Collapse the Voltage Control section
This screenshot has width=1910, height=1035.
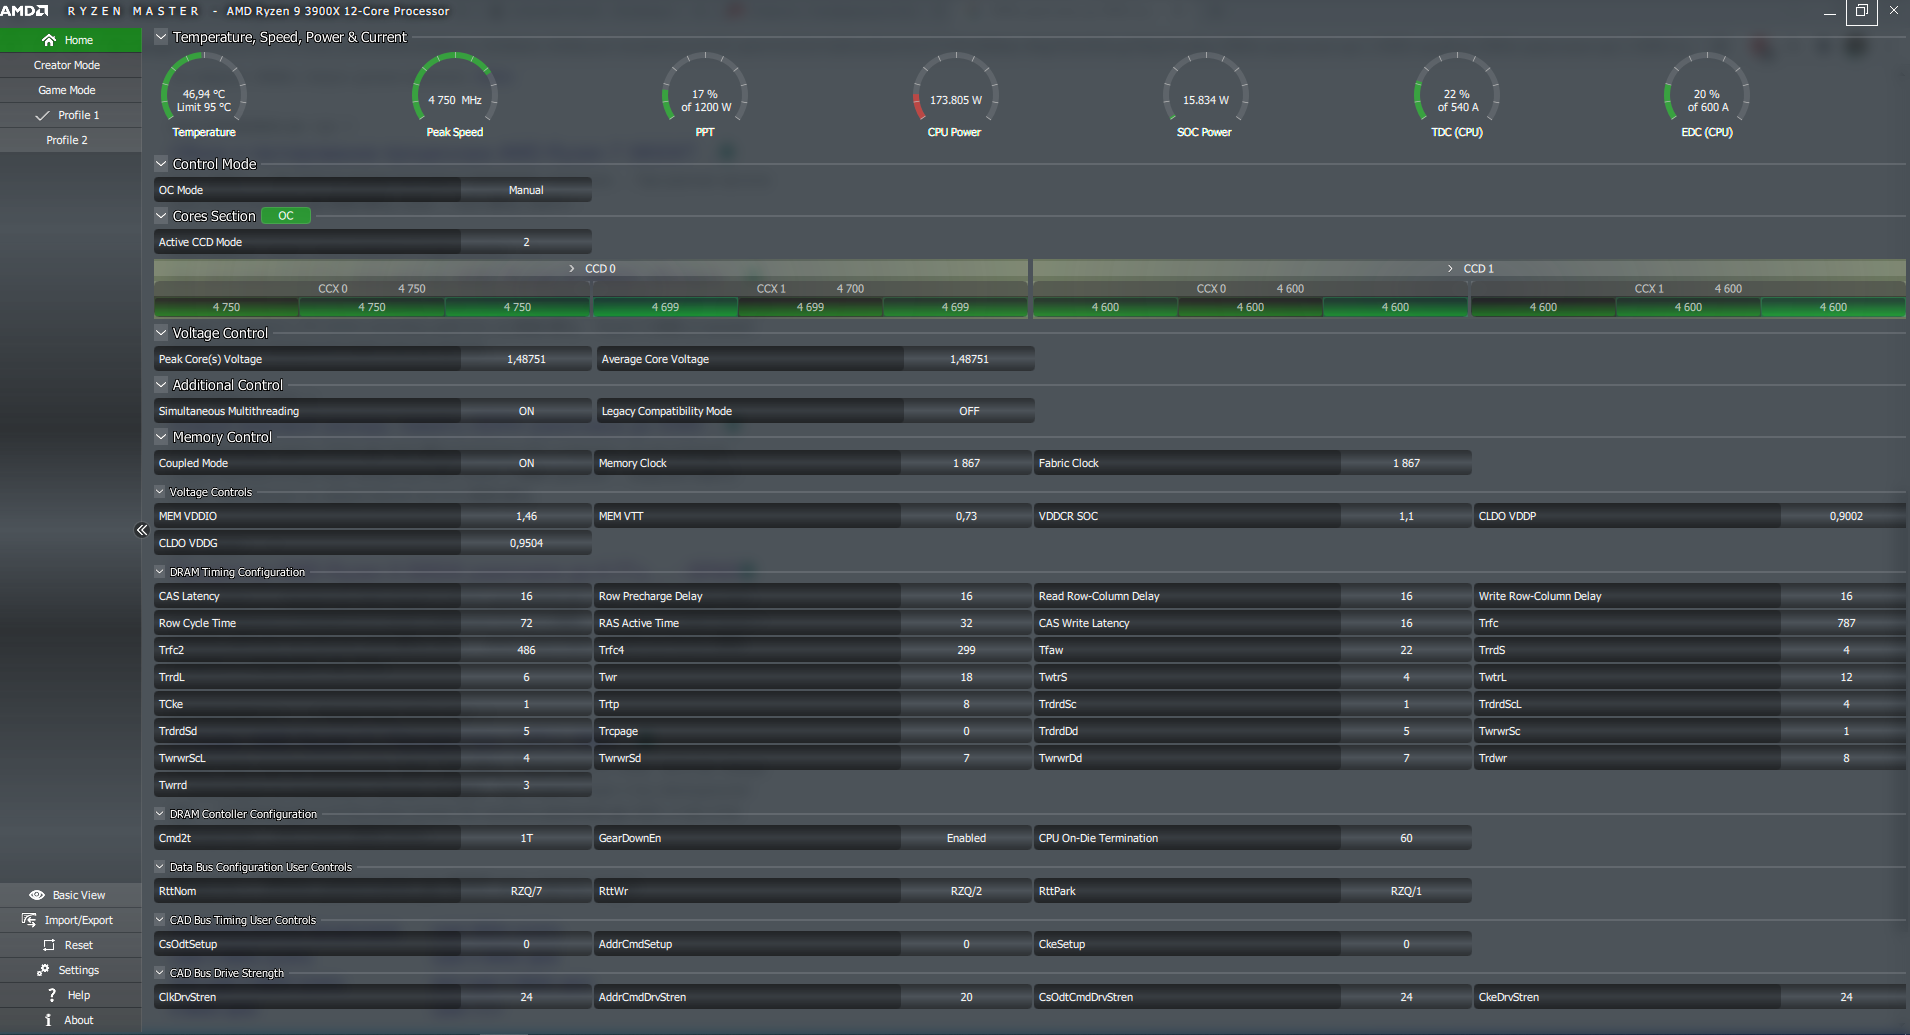click(x=161, y=333)
